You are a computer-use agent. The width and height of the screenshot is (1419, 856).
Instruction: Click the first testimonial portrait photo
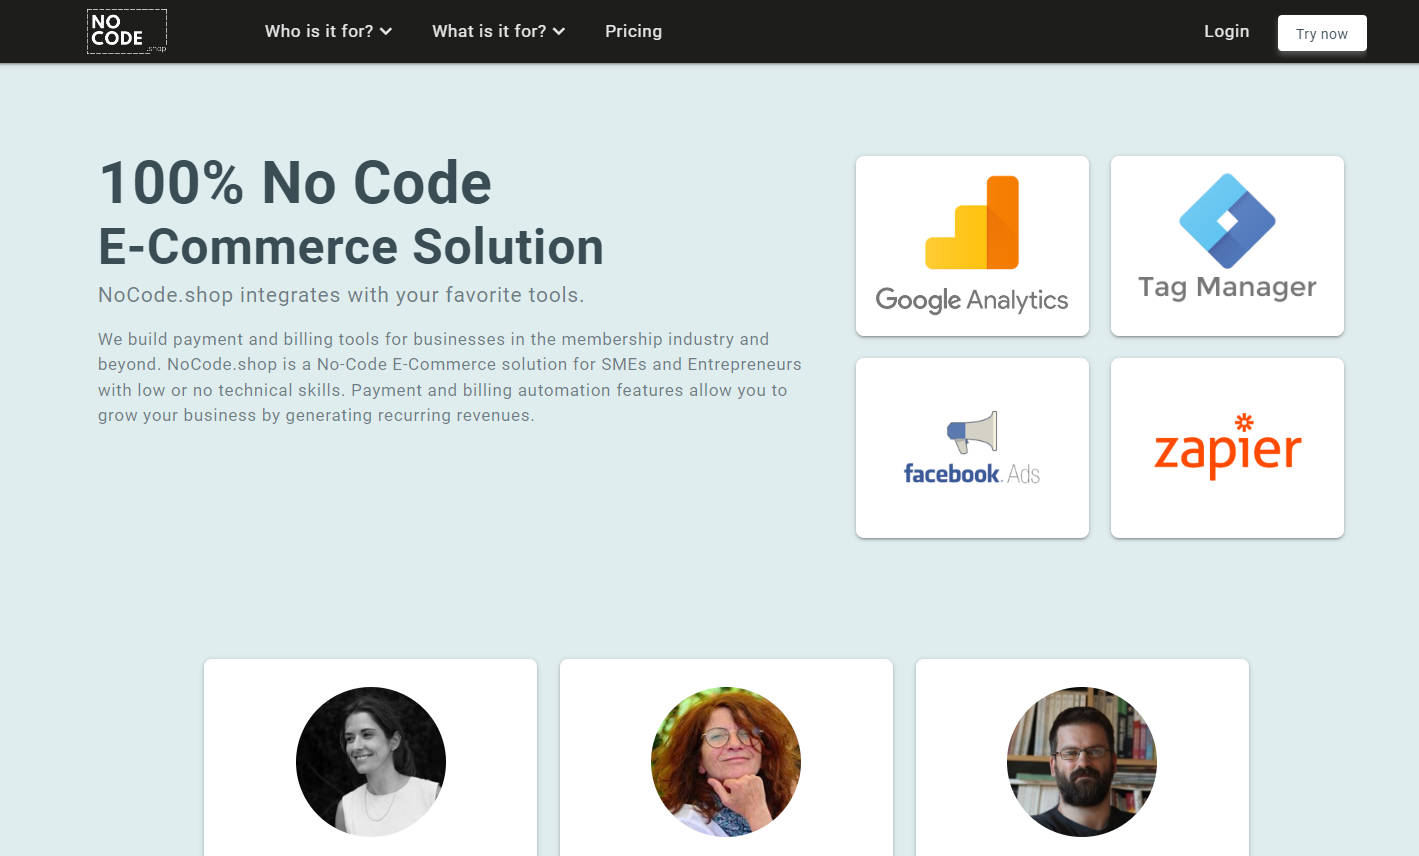tap(370, 761)
